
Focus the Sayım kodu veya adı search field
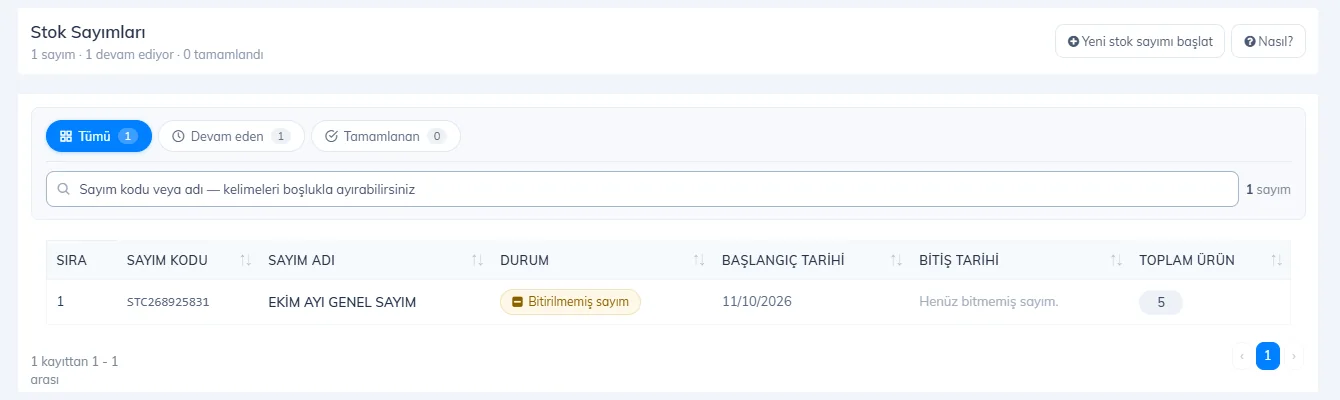pyautogui.click(x=642, y=189)
